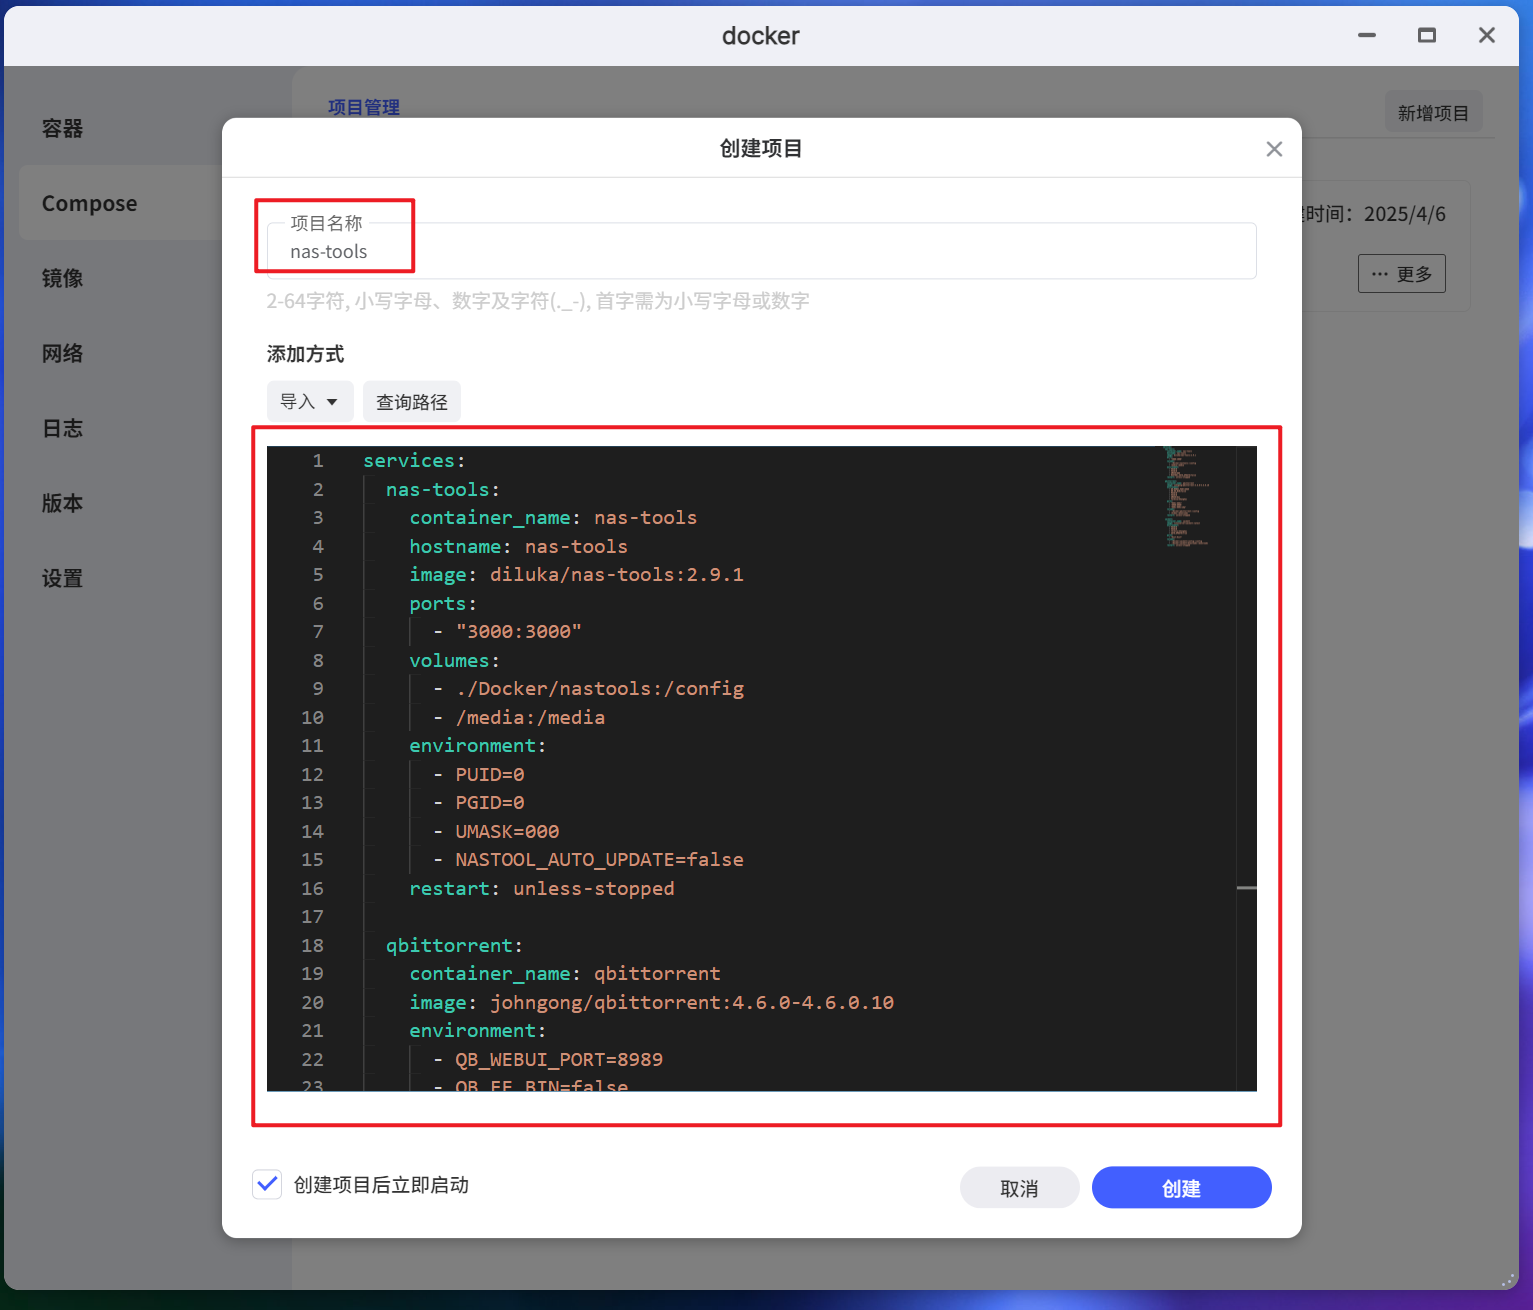Open the 版本 sidebar section
Screen dimensions: 1533x1310
62,503
